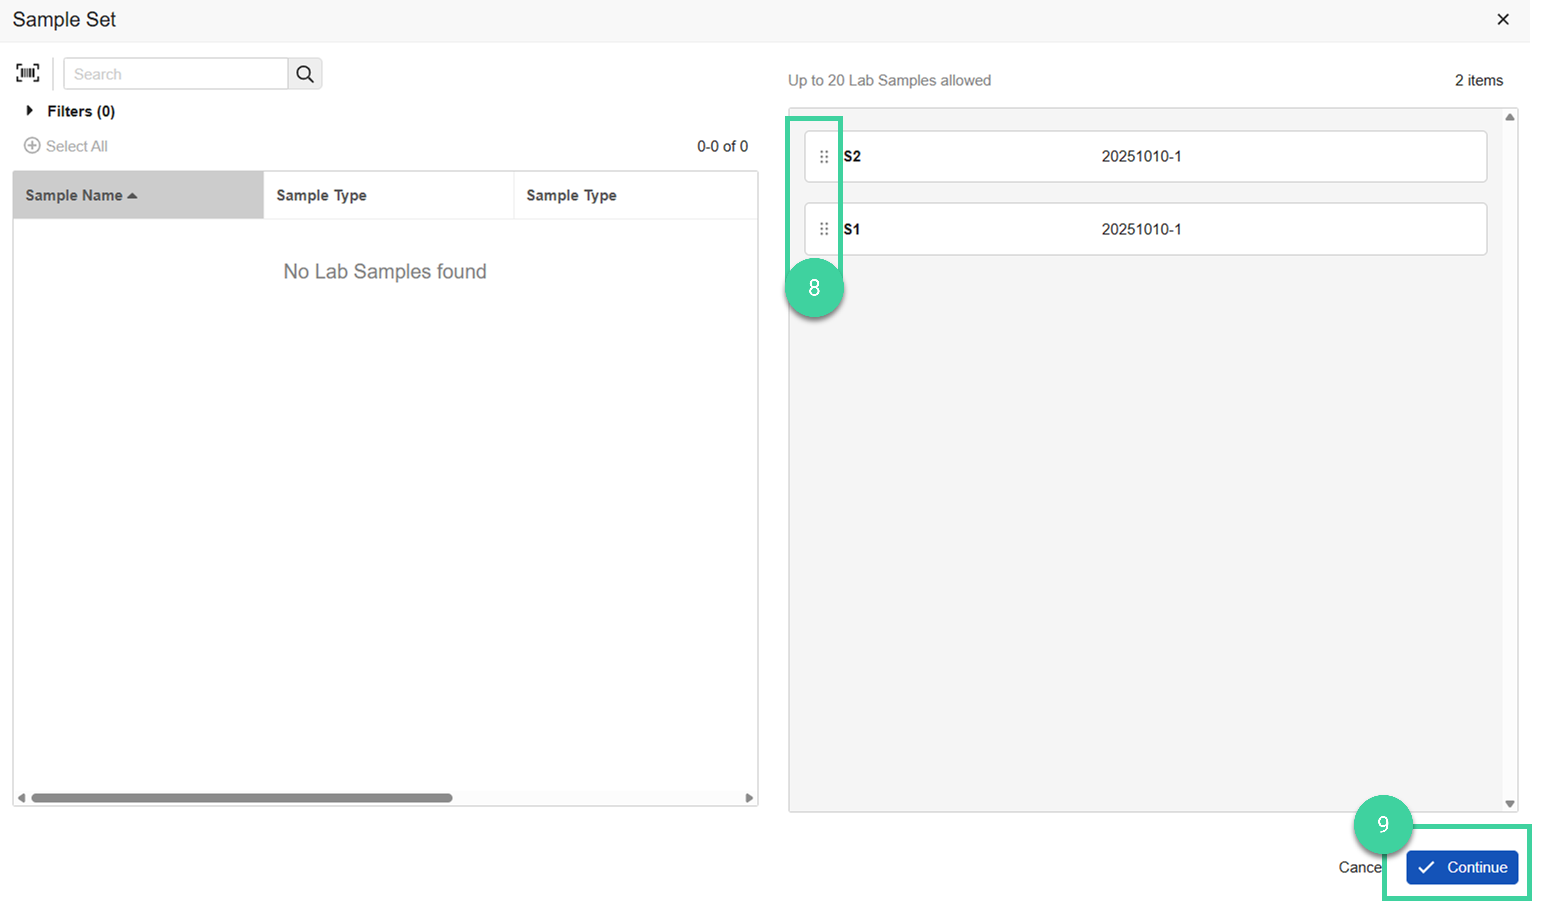Click the drag handle next to sample S1
The image size is (1542, 911).
point(823,229)
